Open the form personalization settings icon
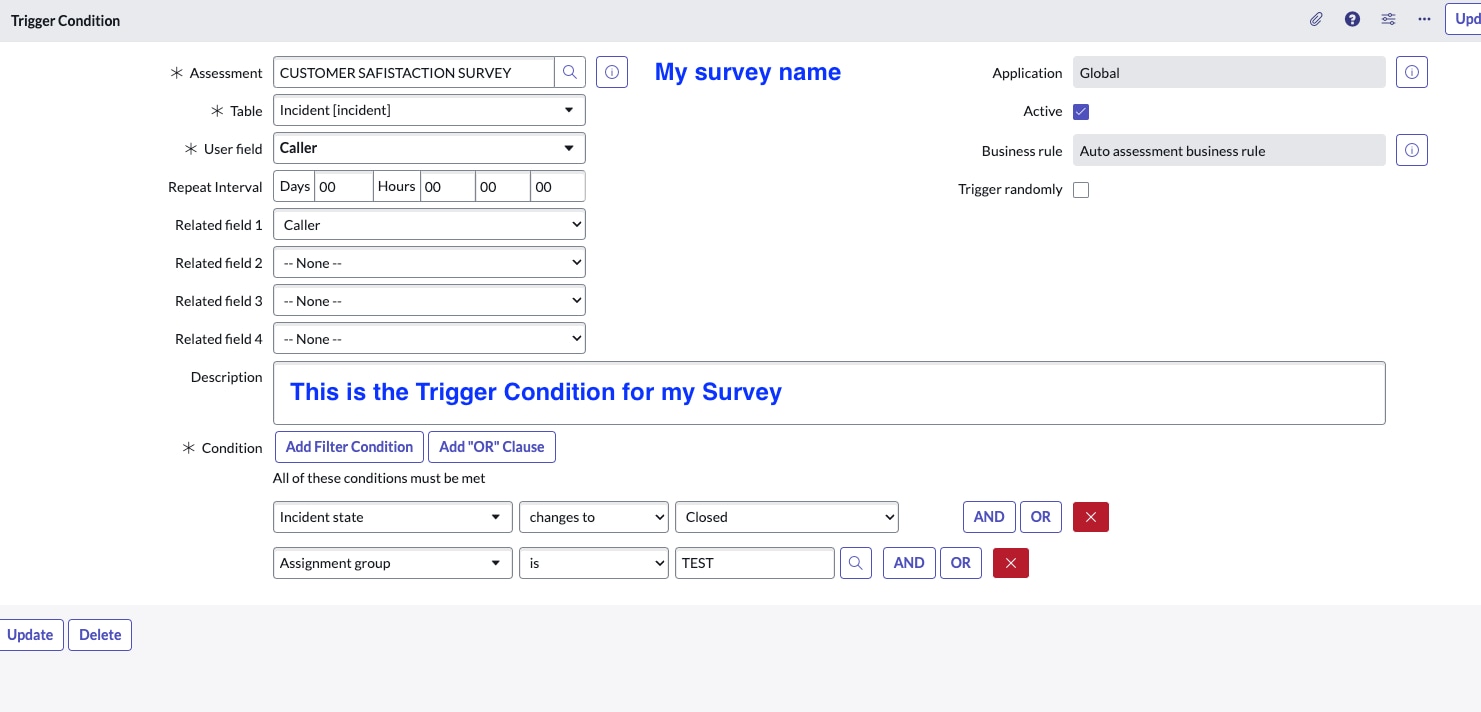 point(1388,19)
